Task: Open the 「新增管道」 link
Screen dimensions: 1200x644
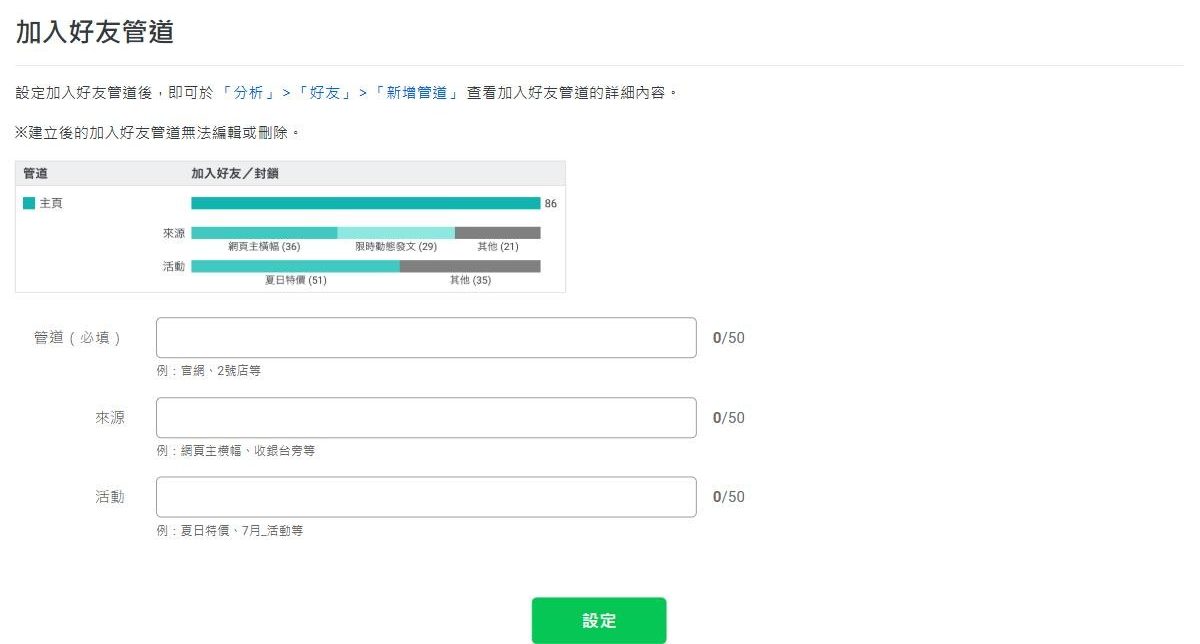Action: pyautogui.click(x=416, y=92)
